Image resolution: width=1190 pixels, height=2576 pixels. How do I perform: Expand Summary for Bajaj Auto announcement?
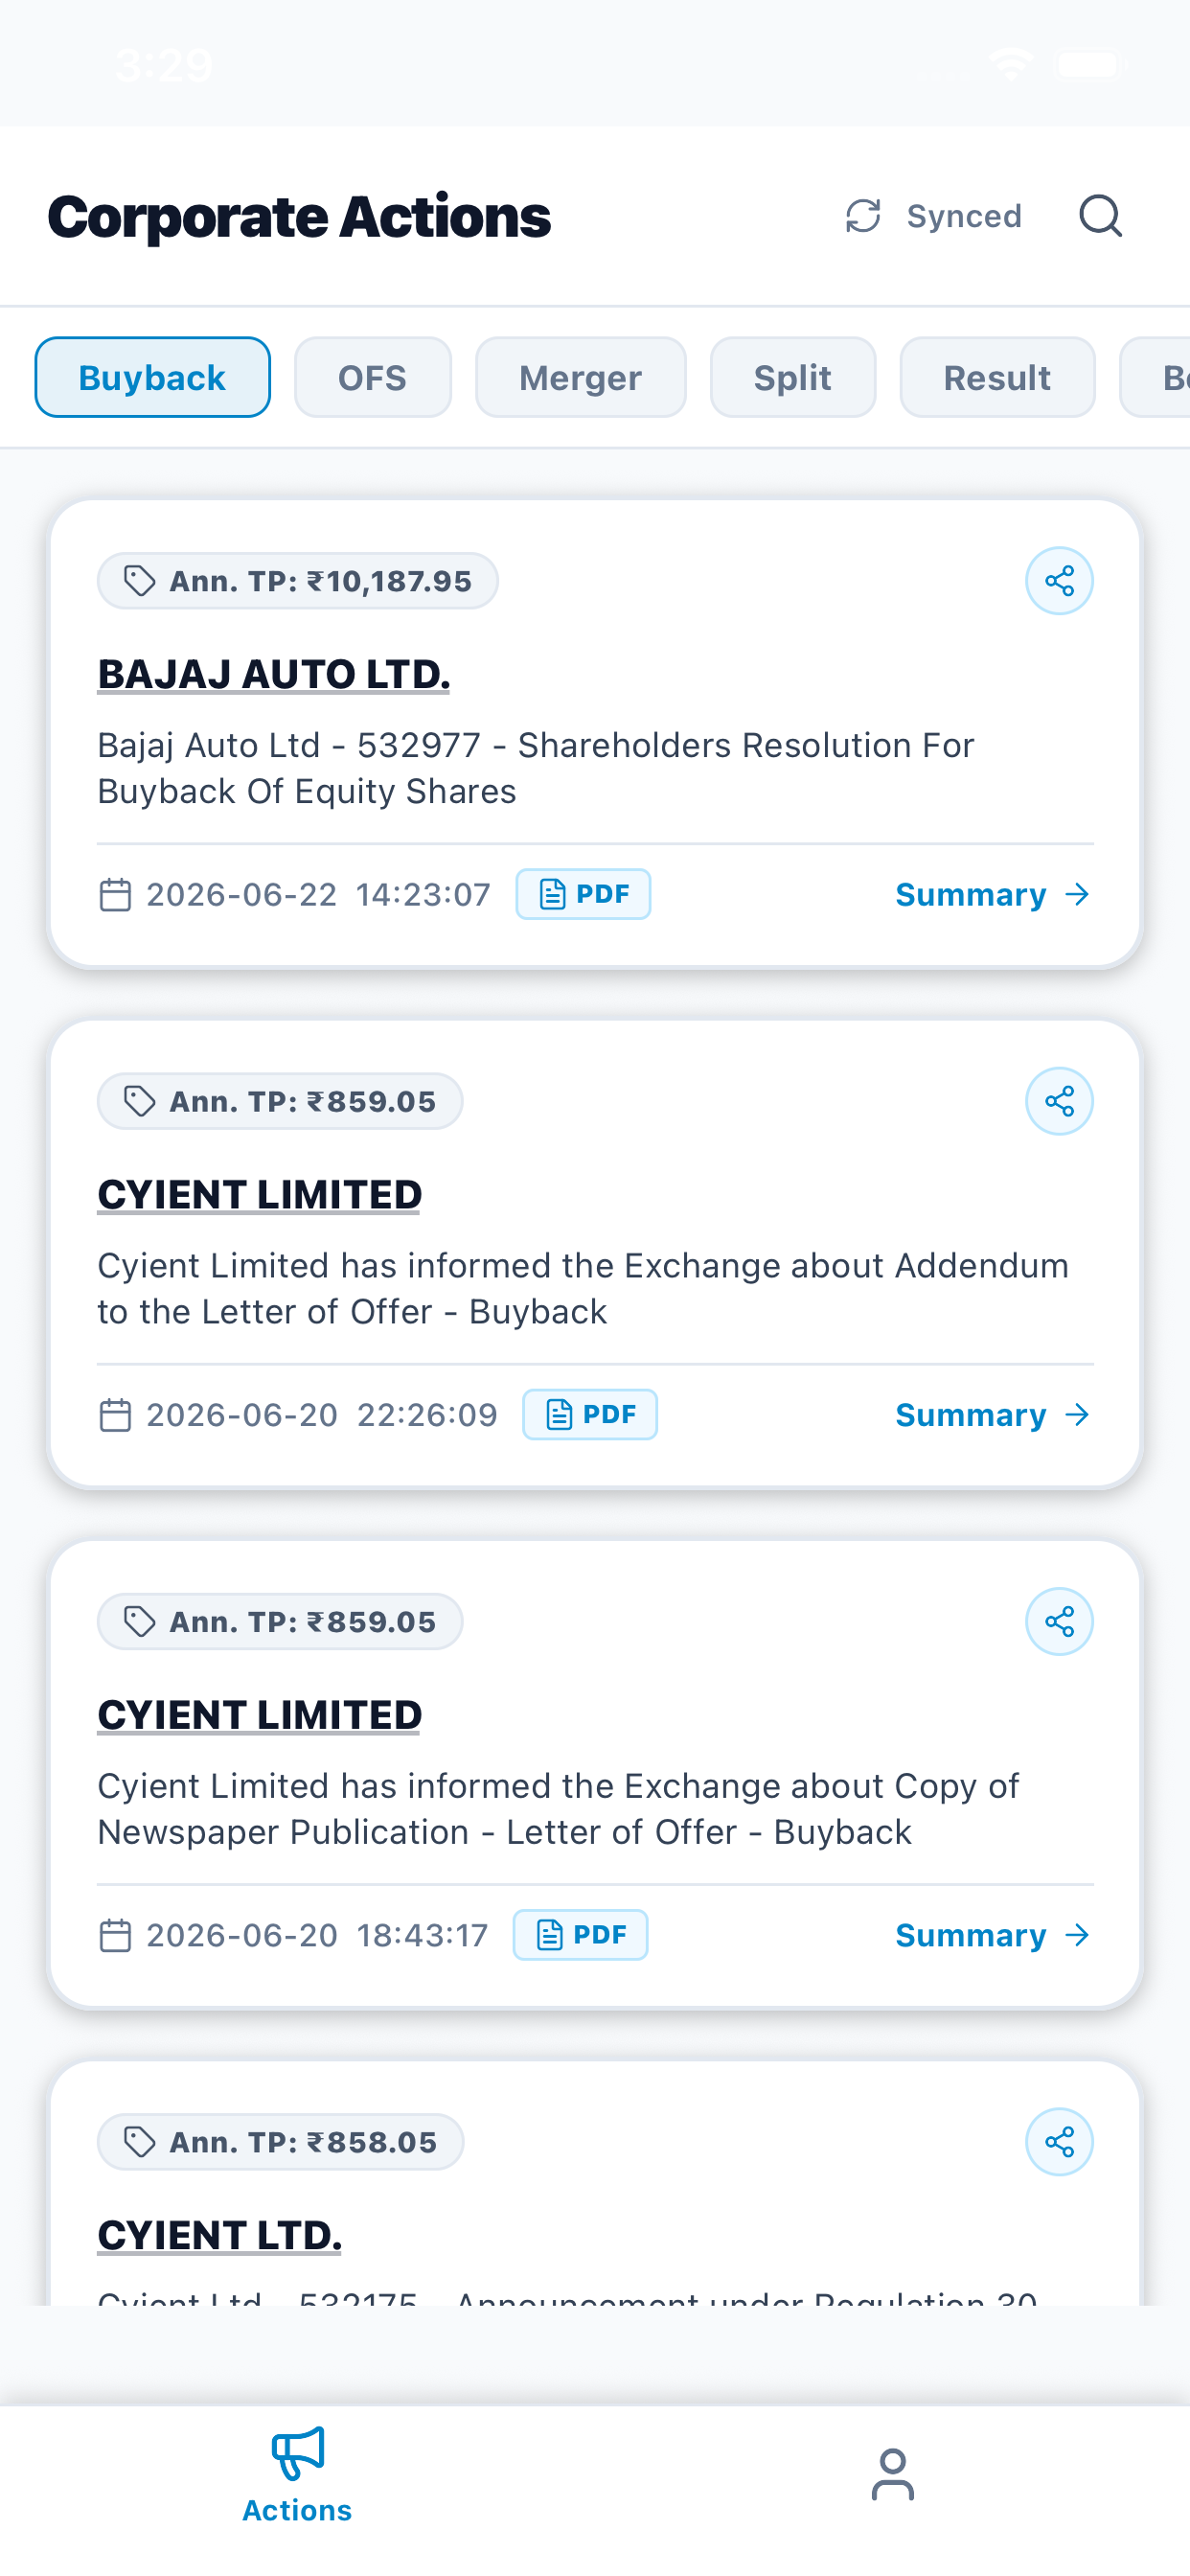pyautogui.click(x=992, y=894)
